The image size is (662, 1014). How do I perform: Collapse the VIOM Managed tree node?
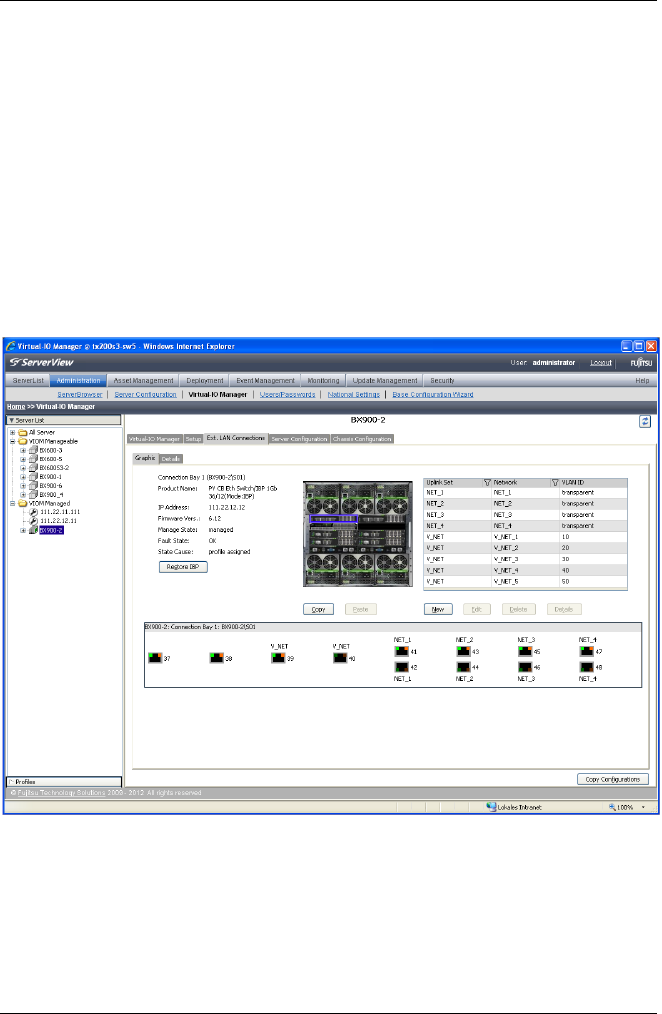12,503
